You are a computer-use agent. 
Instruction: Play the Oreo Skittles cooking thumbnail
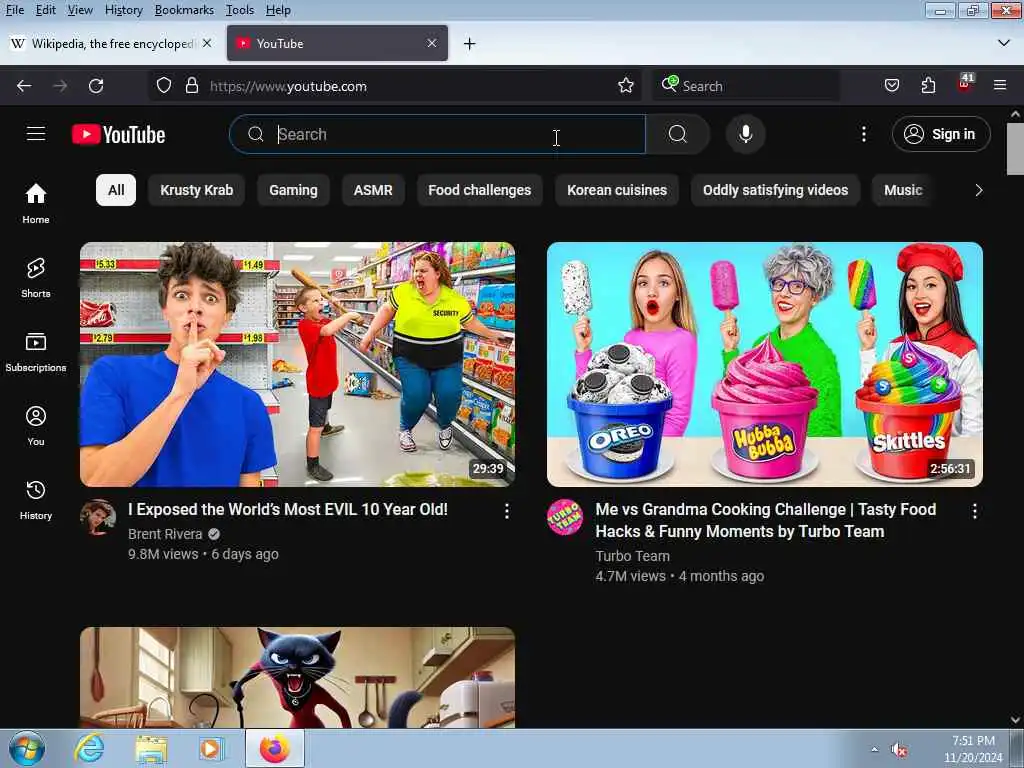pos(765,364)
